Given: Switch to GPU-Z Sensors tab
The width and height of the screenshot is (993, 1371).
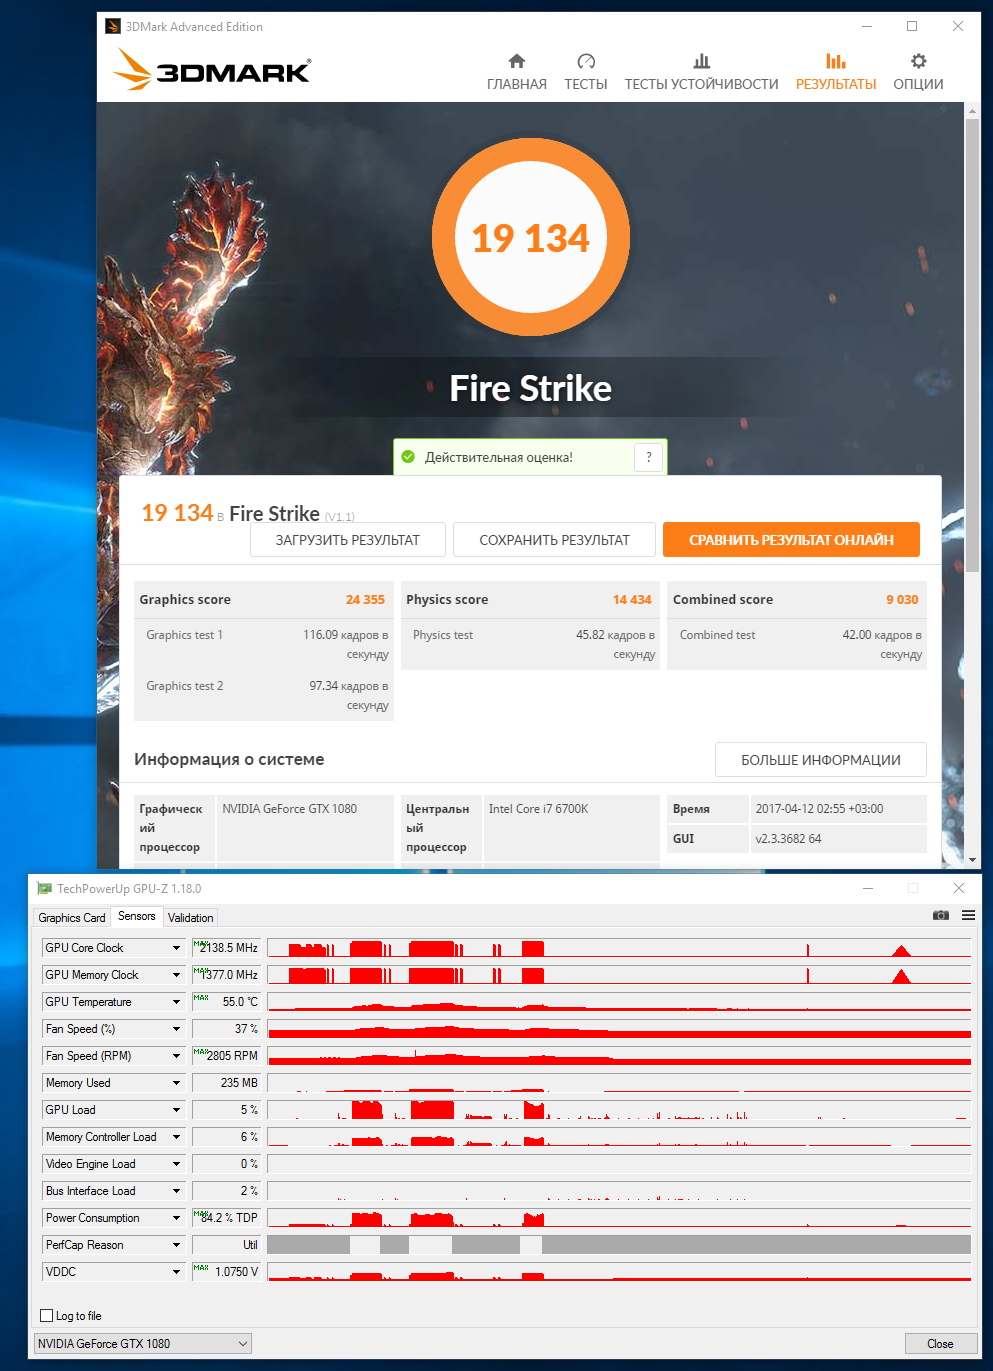Looking at the screenshot, I should pos(137,916).
